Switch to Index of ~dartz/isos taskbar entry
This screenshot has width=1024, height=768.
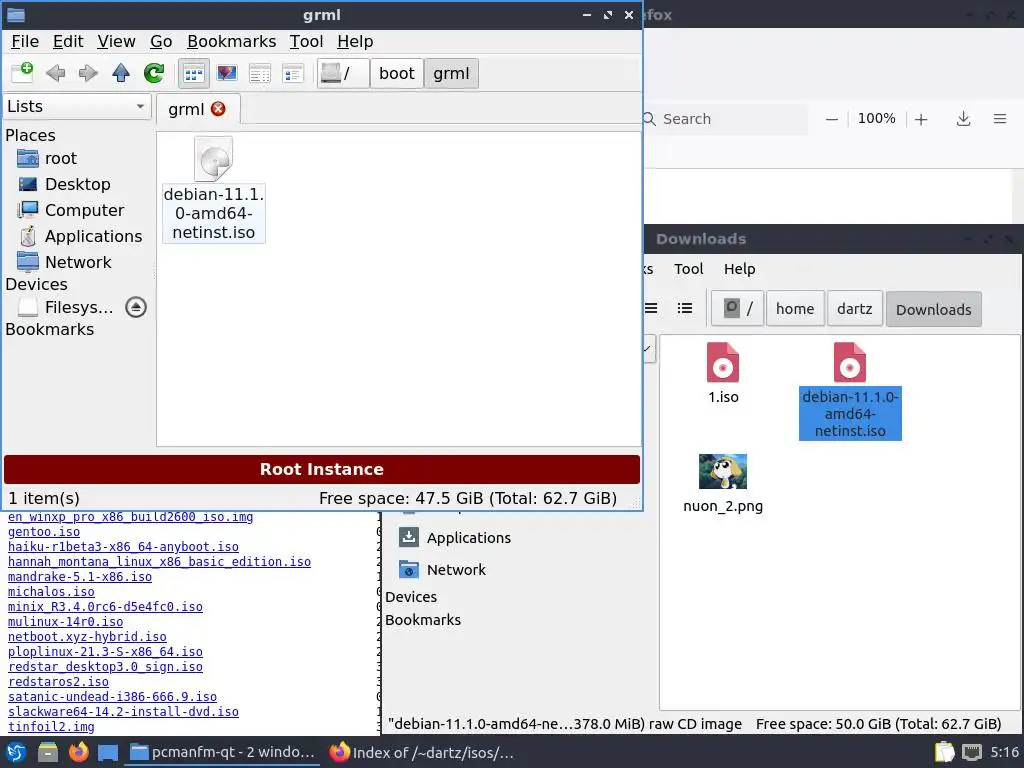(x=422, y=752)
